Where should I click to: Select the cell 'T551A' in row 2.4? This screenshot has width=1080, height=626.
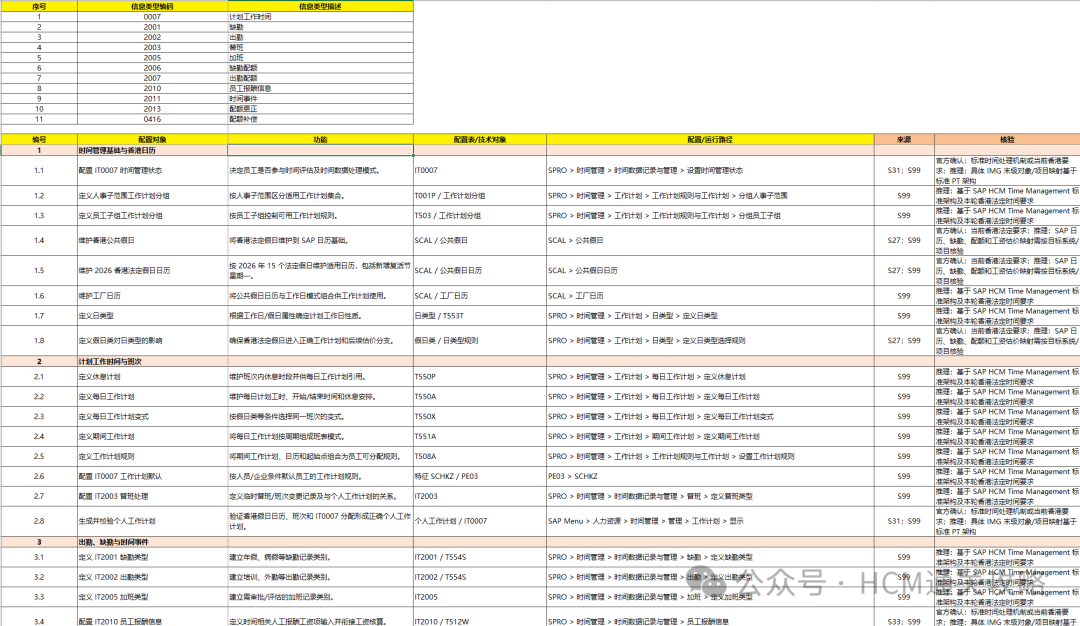(480, 437)
